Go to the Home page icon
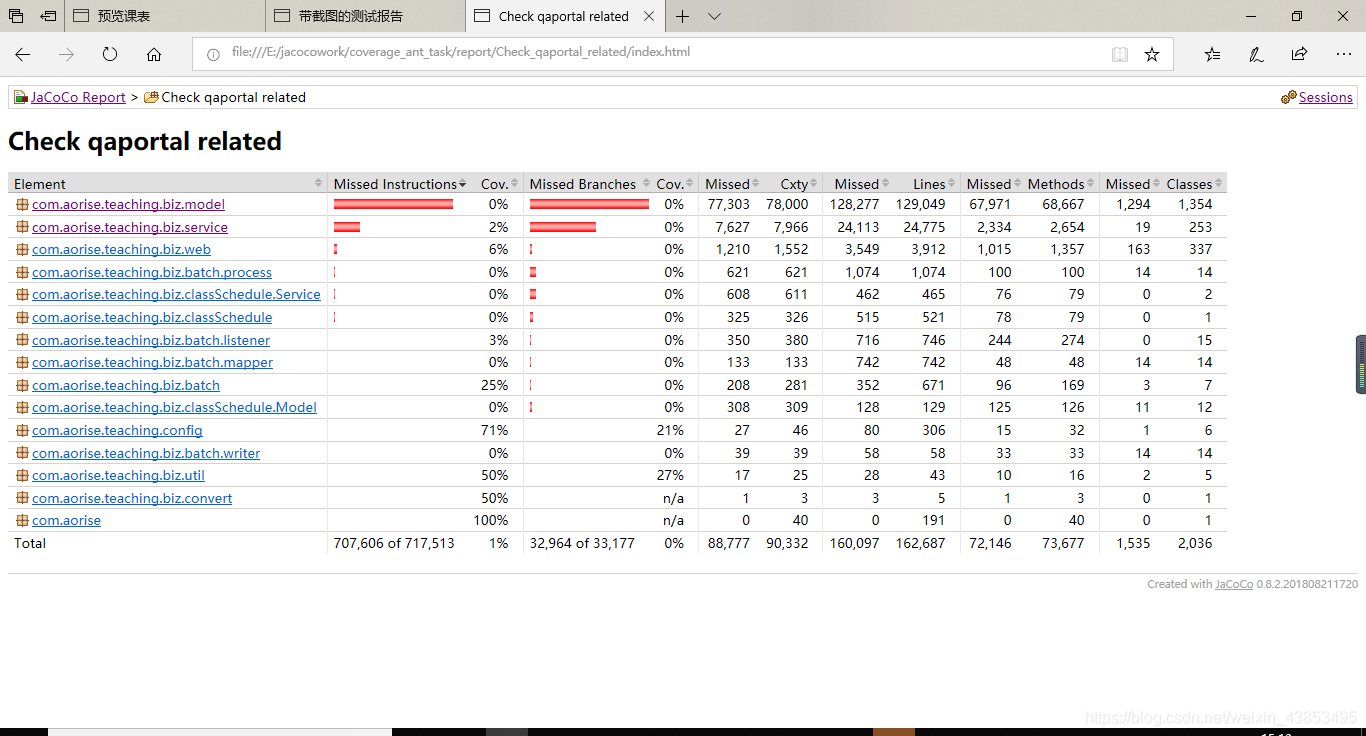The width and height of the screenshot is (1366, 736). 154,54
